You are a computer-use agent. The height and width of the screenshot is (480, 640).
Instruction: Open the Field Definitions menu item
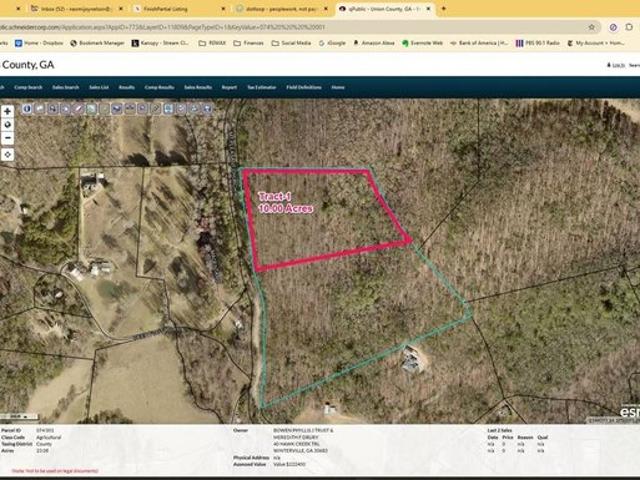click(304, 87)
